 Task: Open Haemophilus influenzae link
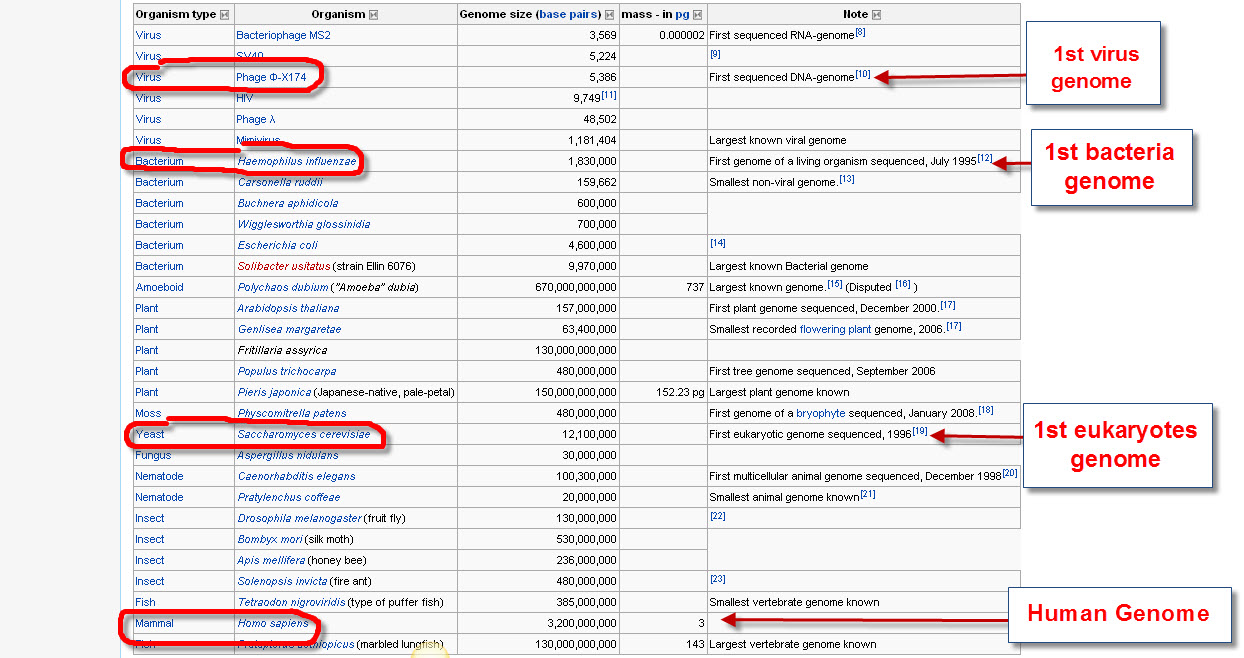pos(297,161)
